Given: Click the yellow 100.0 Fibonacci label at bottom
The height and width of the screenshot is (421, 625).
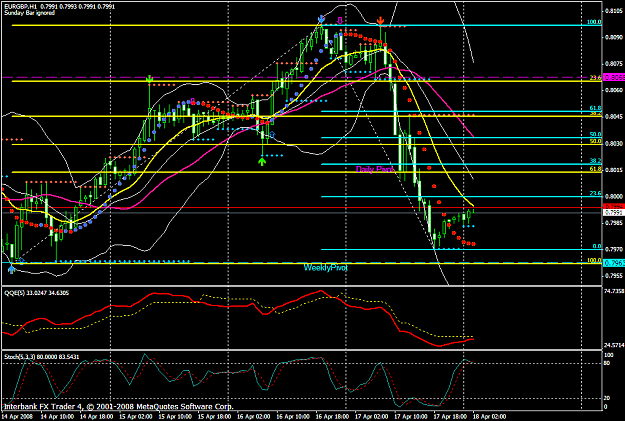Looking at the screenshot, I should [594, 260].
